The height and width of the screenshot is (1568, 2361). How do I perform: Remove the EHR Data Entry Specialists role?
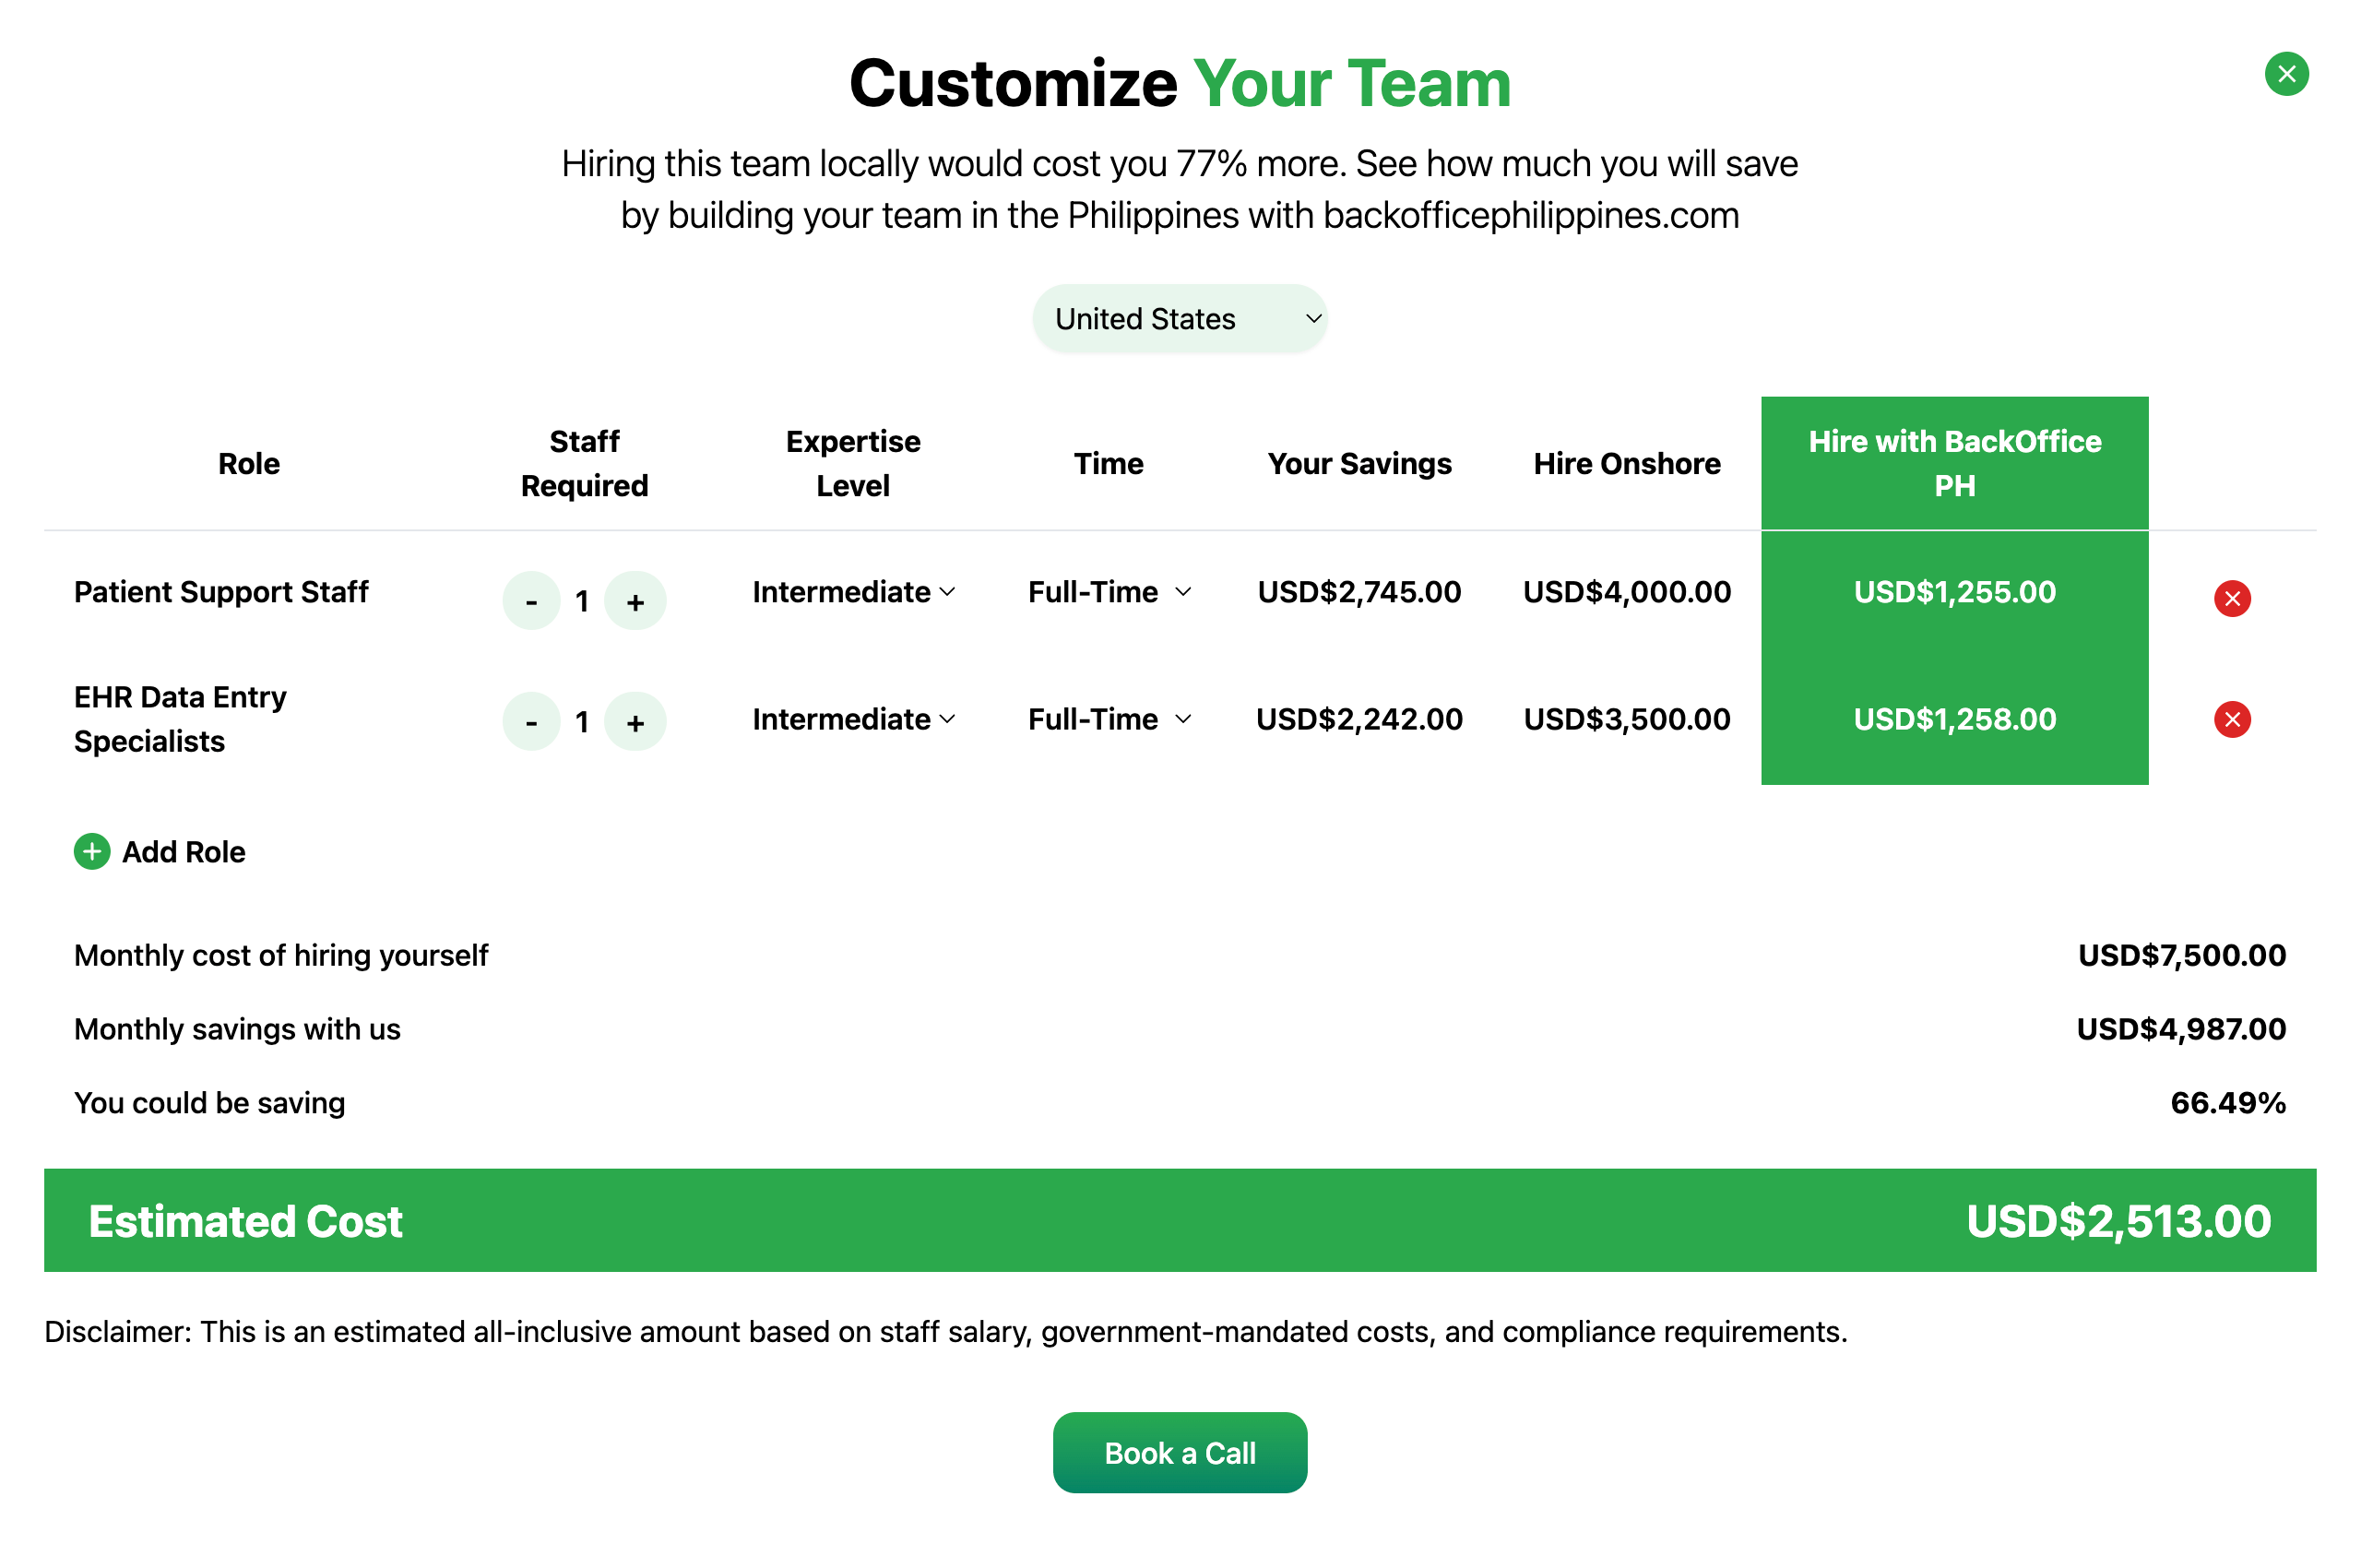[2231, 719]
